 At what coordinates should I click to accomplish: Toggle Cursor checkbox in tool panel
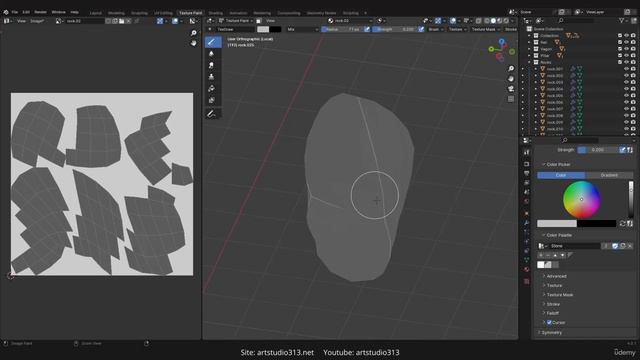[x=549, y=322]
